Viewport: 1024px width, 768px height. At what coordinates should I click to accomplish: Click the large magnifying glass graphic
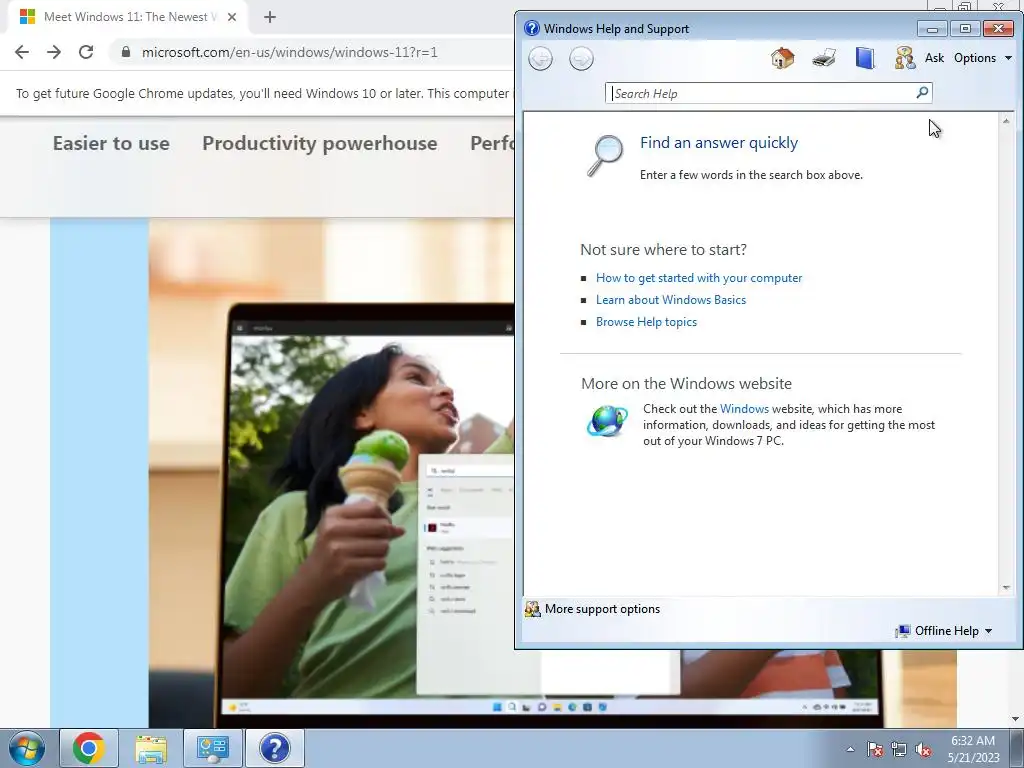pos(605,155)
